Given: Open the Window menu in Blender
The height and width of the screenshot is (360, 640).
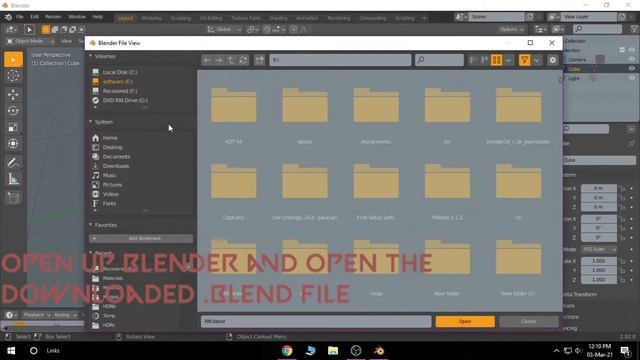Looking at the screenshot, I should point(77,17).
